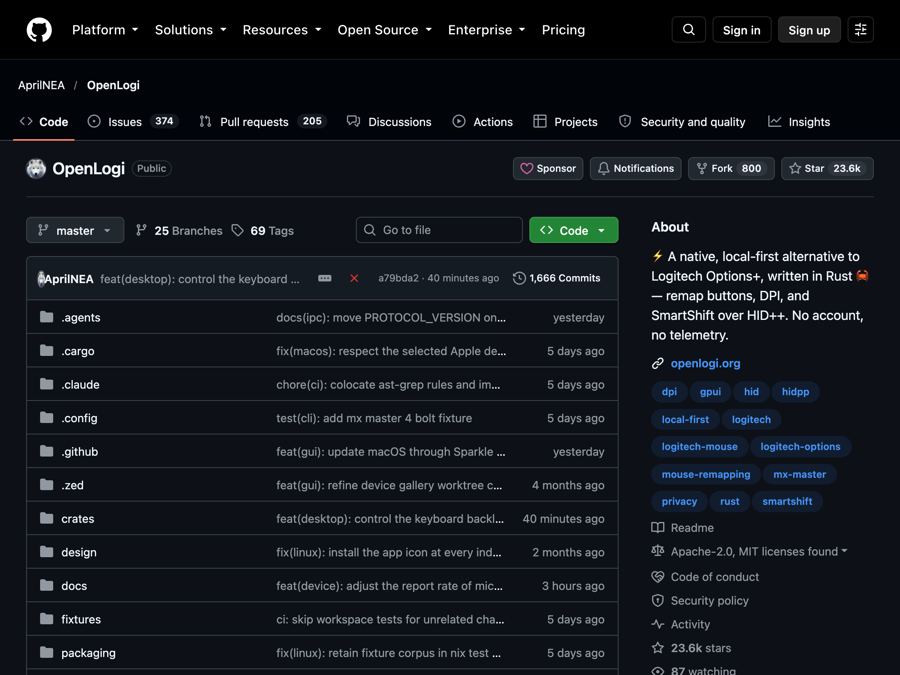900x675 pixels.
Task: Click the Code of conduct heart icon
Action: pos(658,577)
